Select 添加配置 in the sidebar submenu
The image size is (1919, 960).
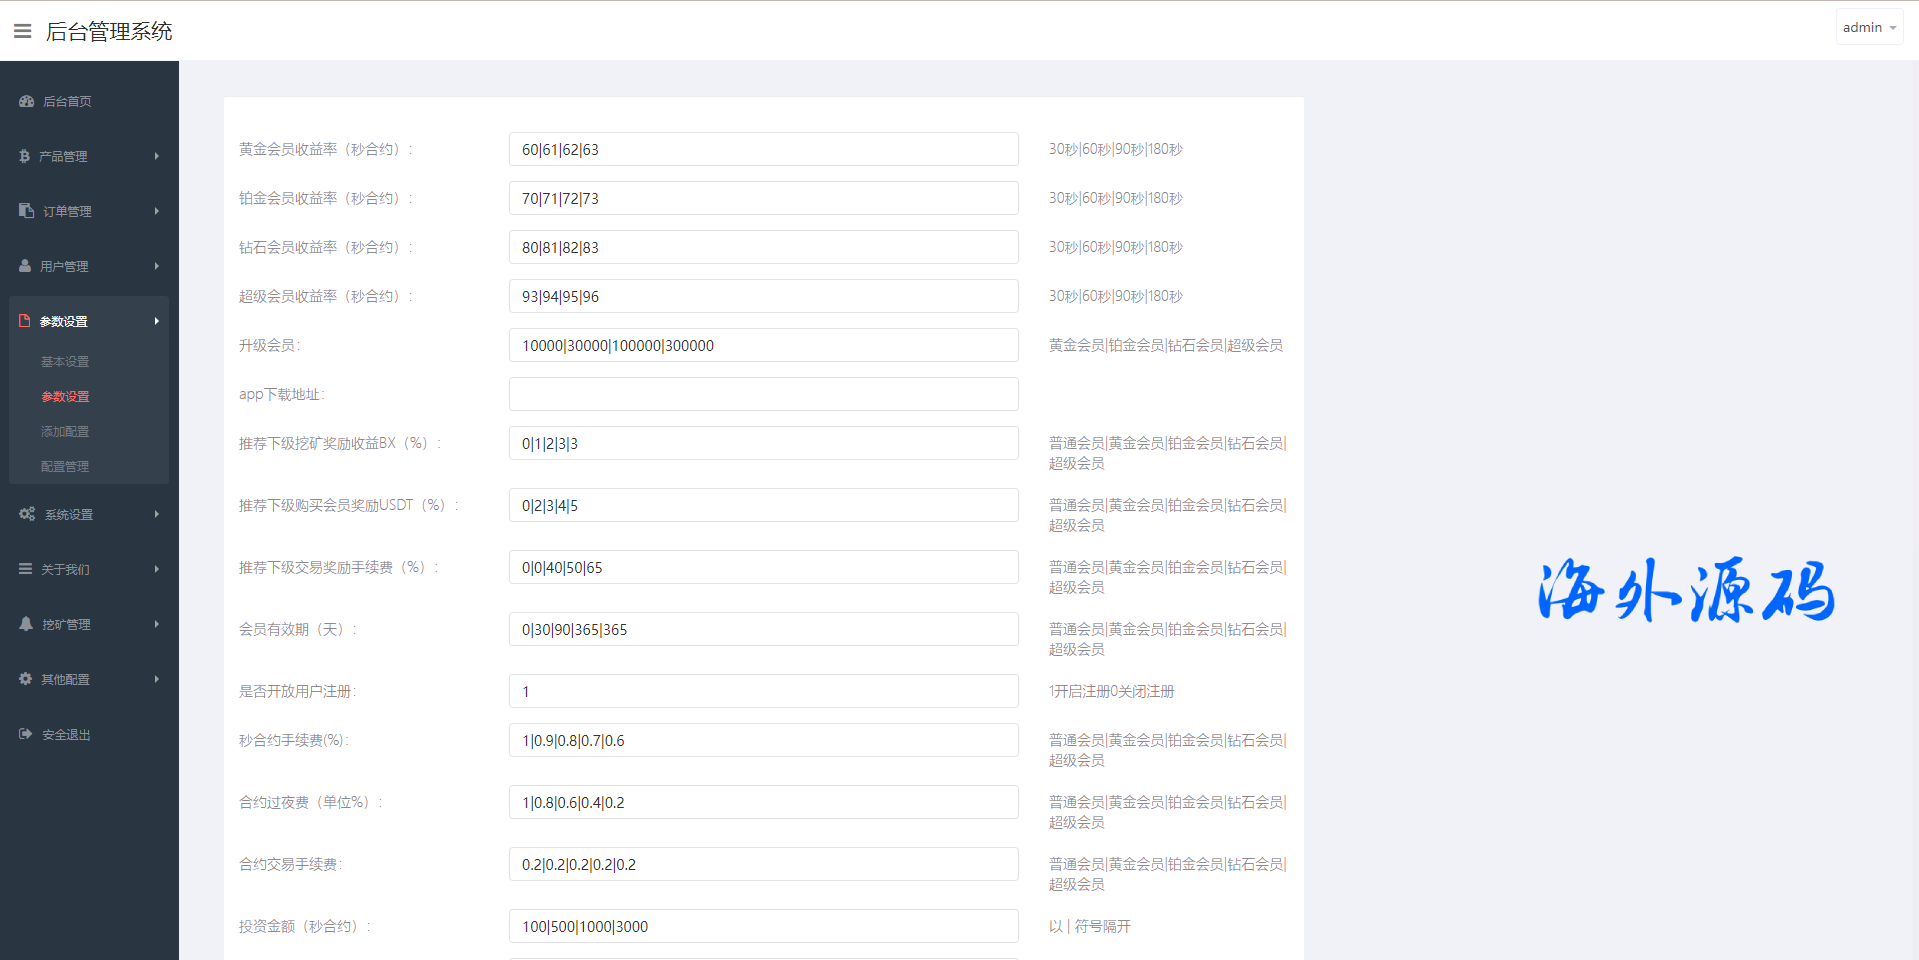click(x=65, y=432)
